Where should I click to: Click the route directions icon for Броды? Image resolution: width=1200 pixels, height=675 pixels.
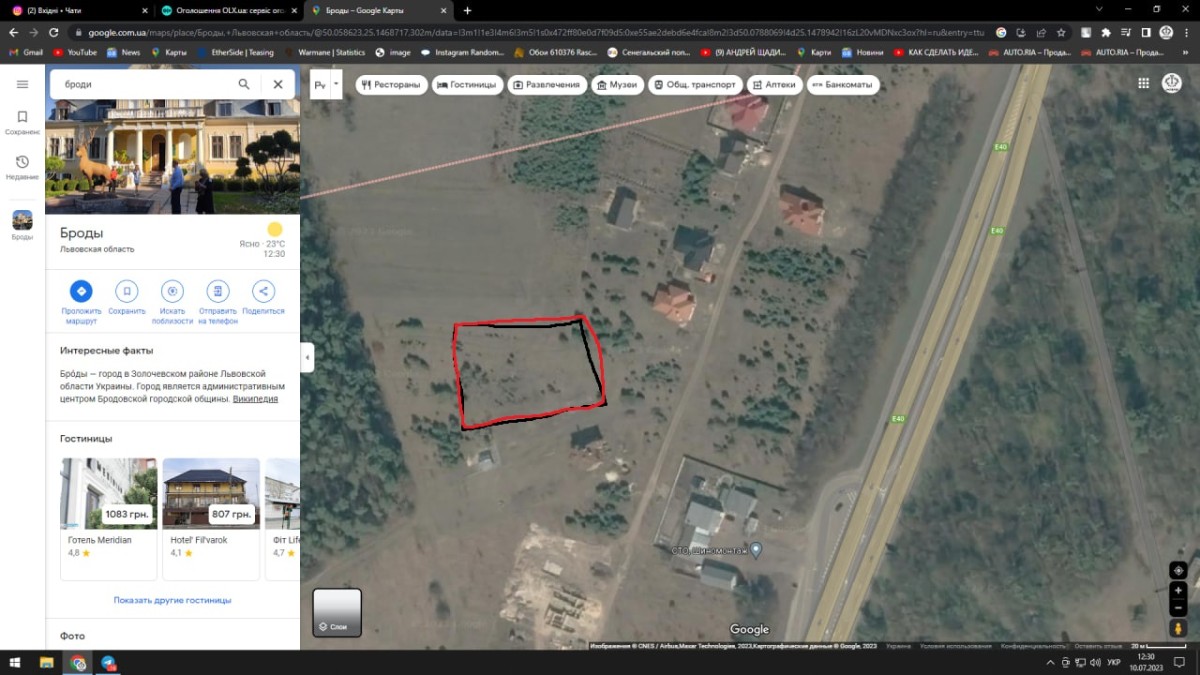coord(82,291)
